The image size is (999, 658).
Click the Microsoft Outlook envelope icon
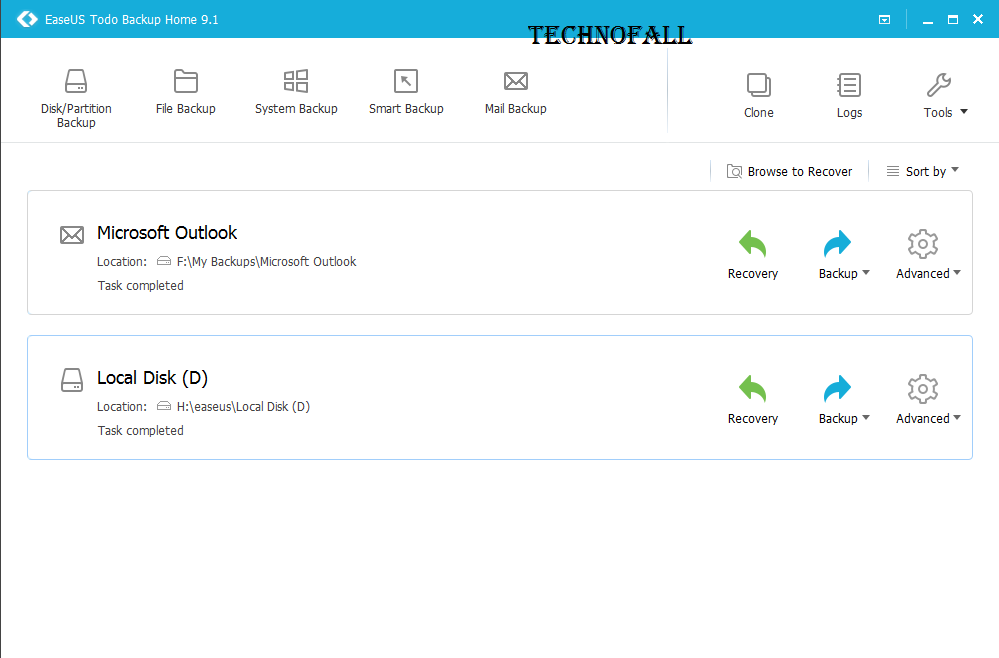(72, 235)
